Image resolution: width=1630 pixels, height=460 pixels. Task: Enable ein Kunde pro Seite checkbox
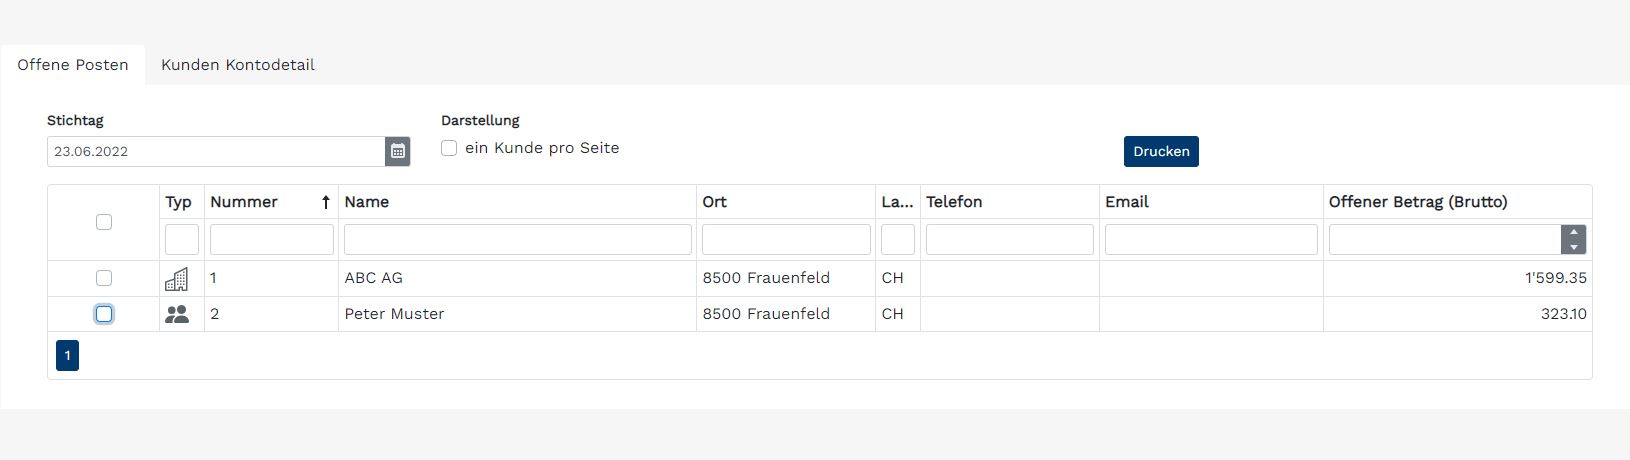(449, 148)
